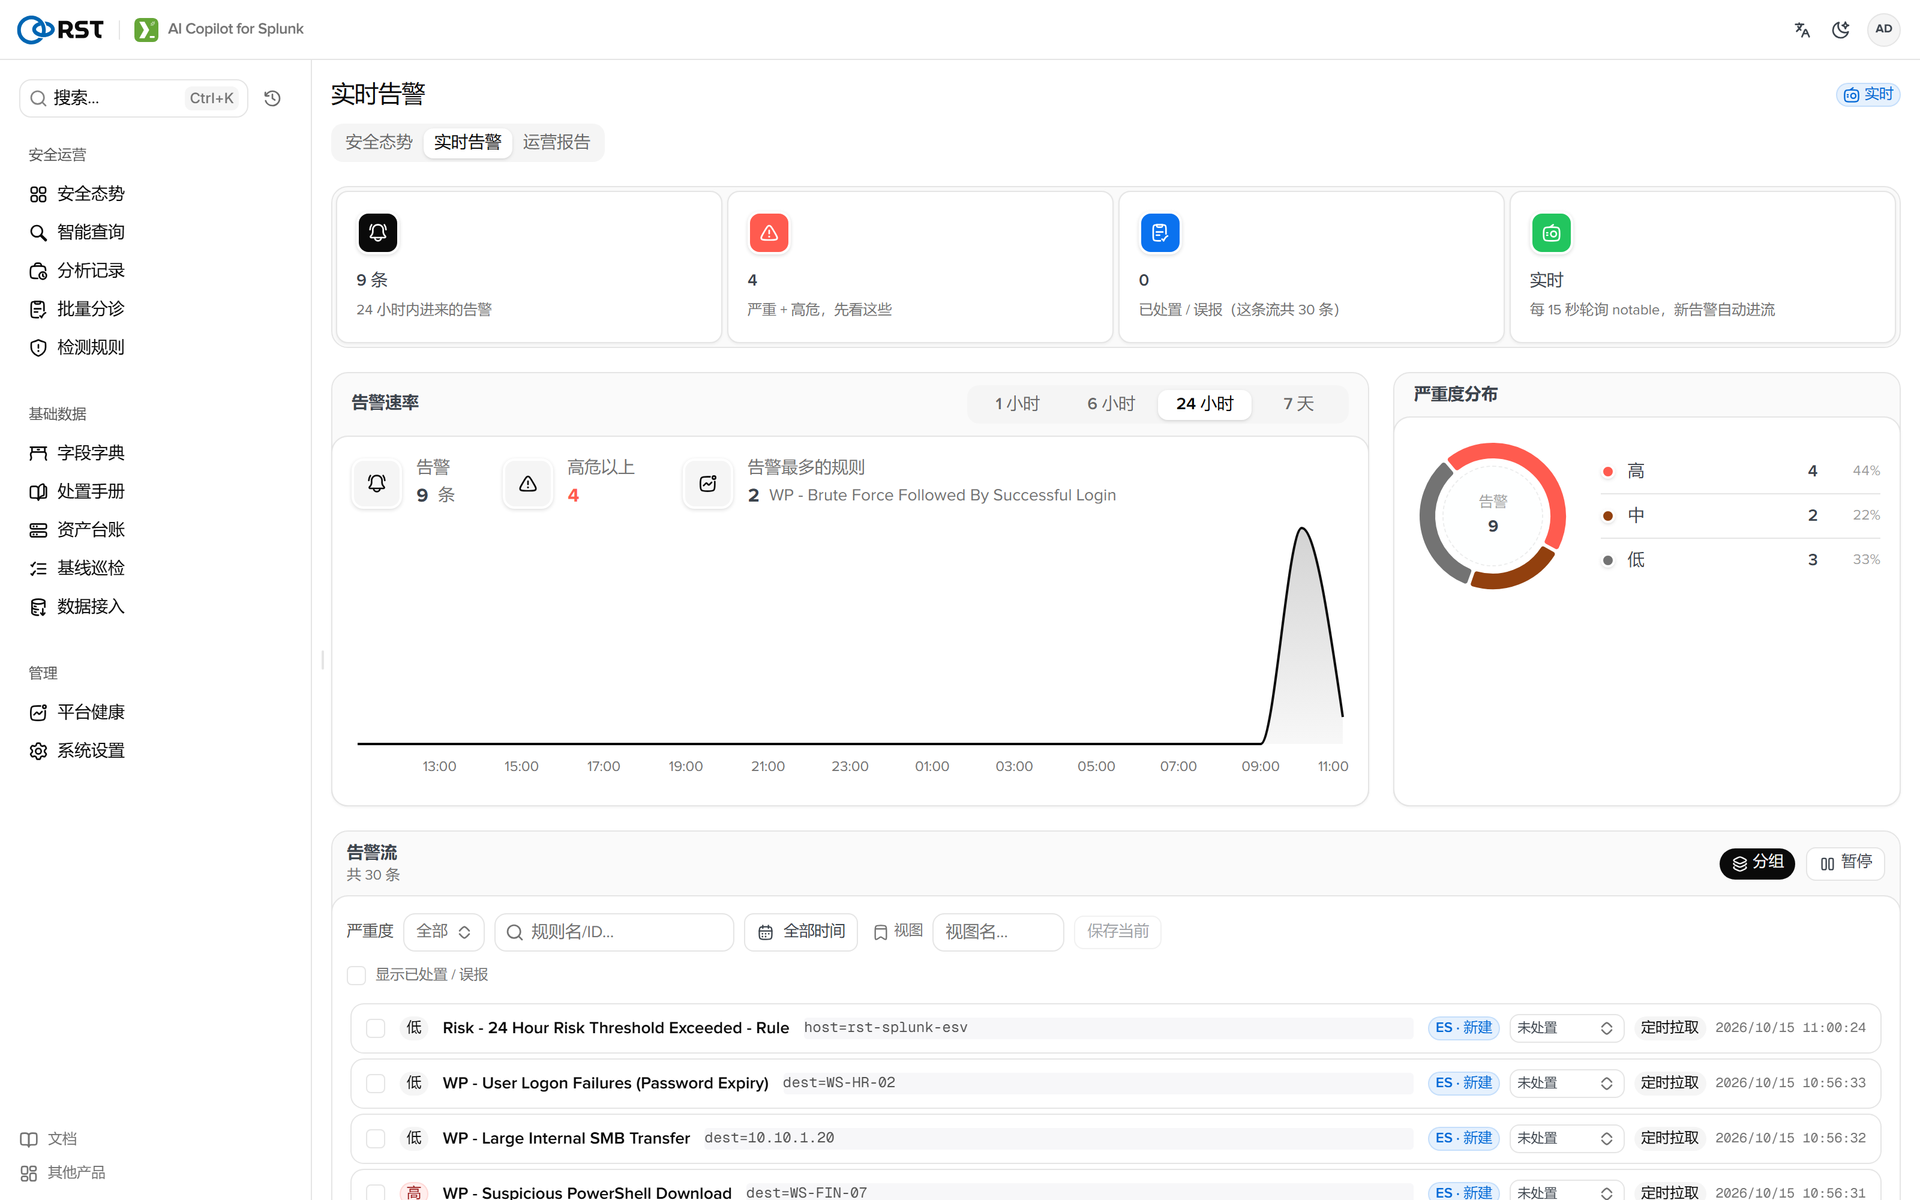Click the red 高 severity legend dot
This screenshot has height=1200, width=1920.
point(1608,472)
